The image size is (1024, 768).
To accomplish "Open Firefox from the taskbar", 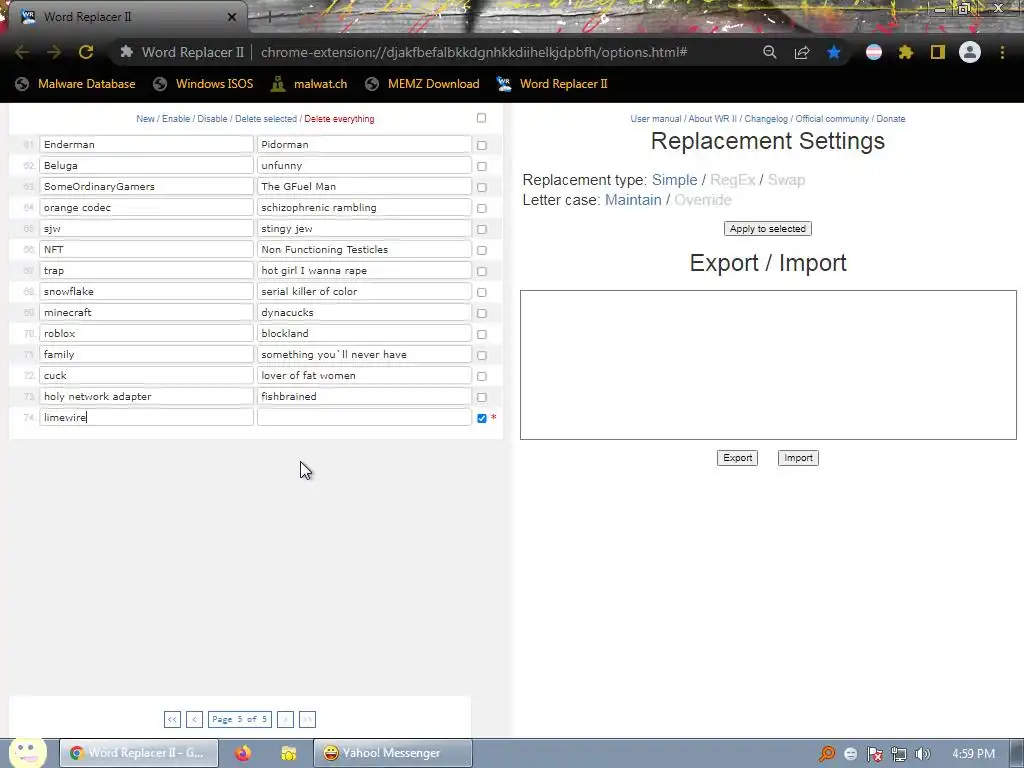I will tap(243, 753).
